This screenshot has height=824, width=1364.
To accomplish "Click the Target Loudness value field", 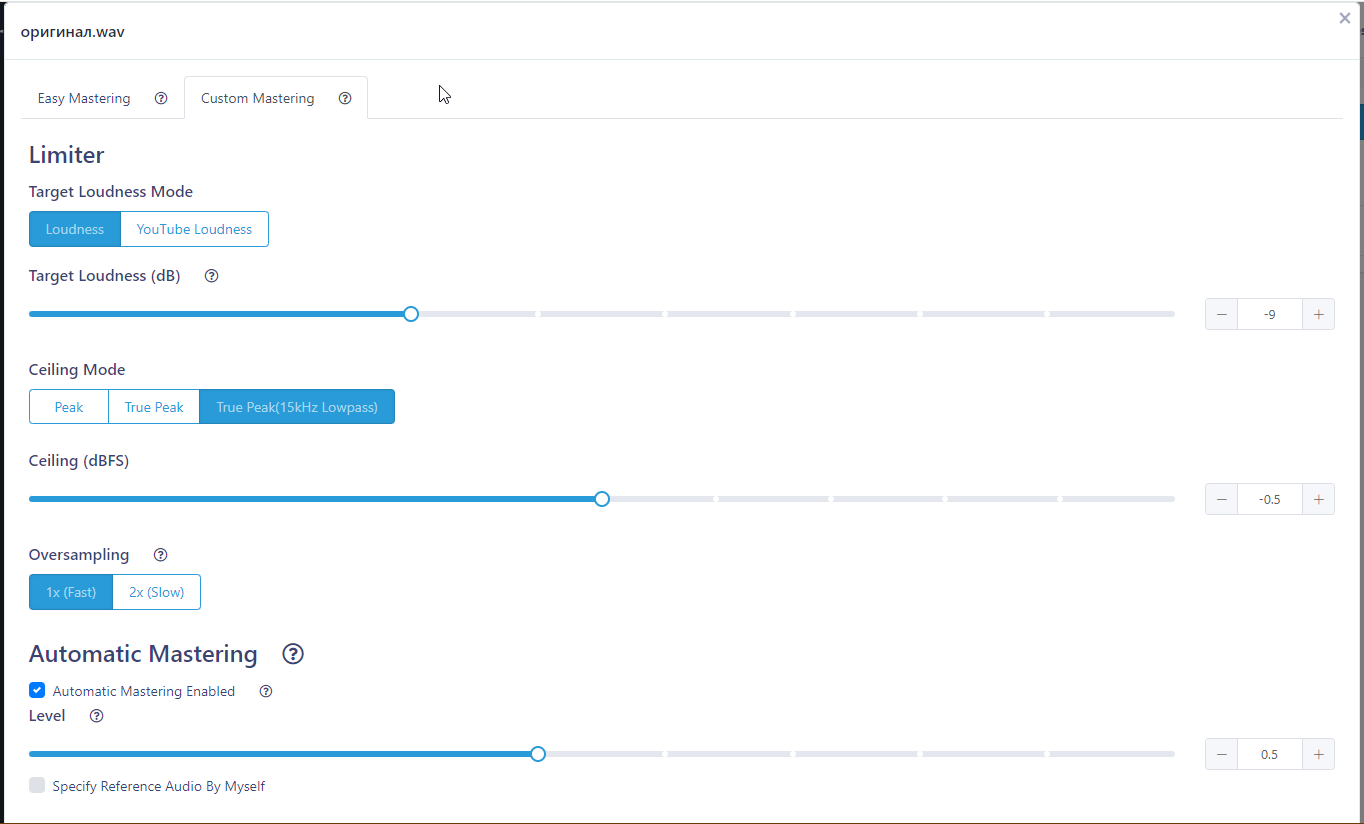I will click(x=1270, y=314).
